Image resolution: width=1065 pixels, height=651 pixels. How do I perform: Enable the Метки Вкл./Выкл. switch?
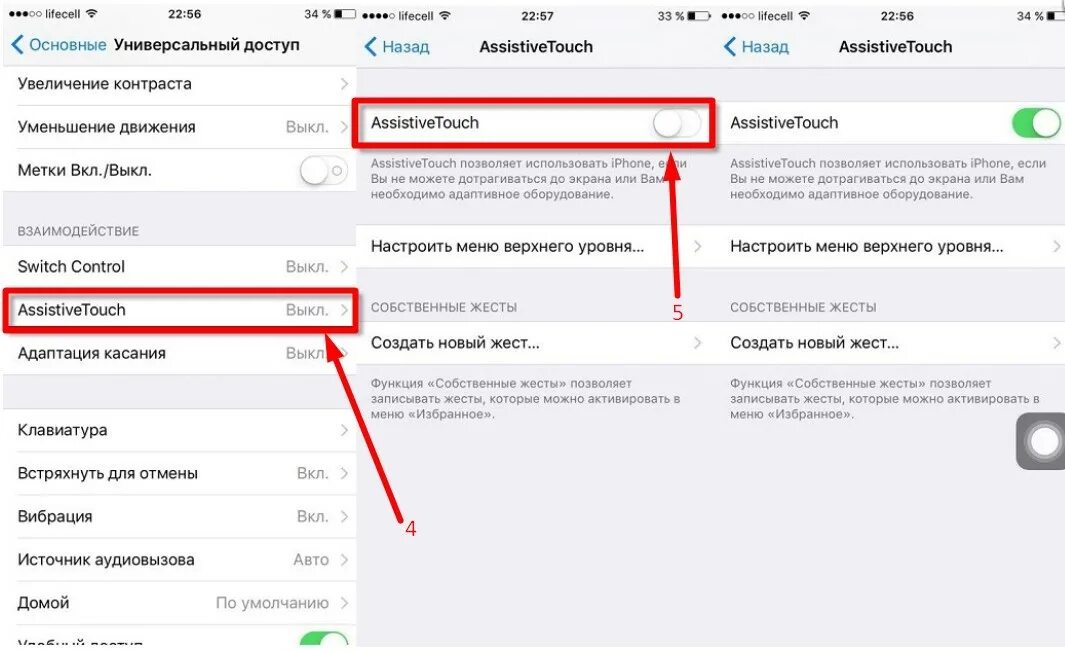[323, 170]
